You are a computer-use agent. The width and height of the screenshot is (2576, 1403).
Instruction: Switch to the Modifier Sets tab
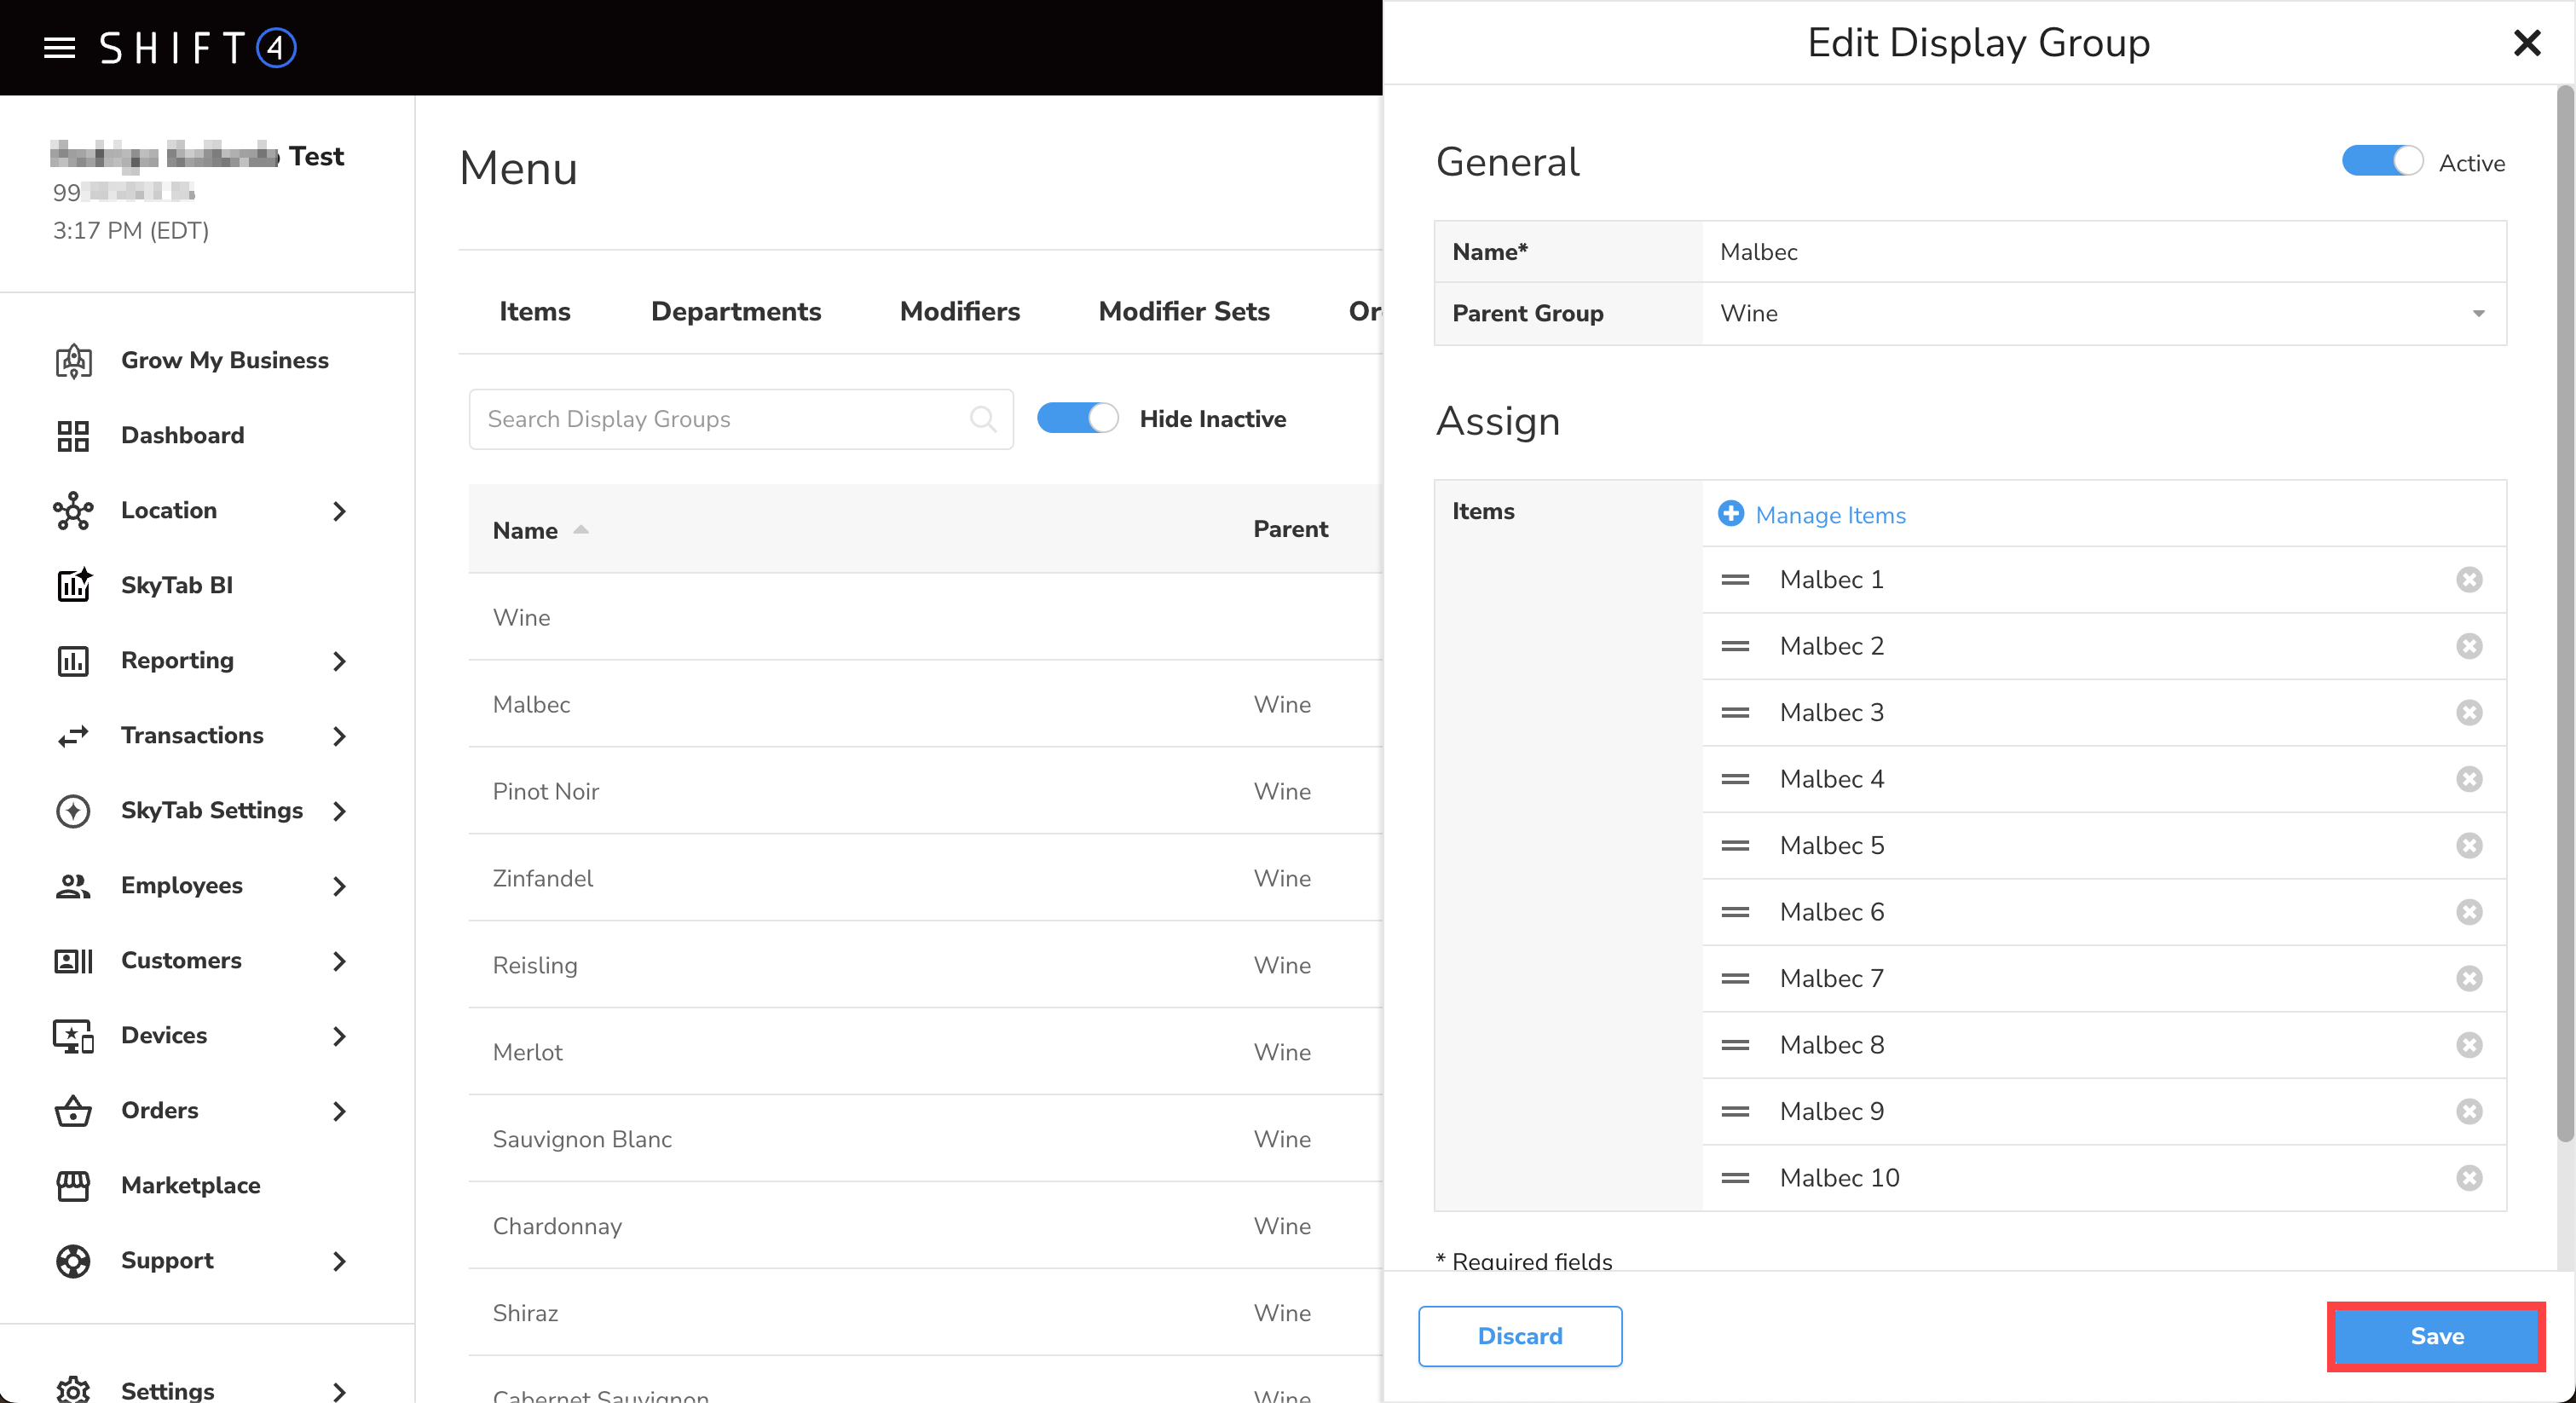click(1184, 312)
